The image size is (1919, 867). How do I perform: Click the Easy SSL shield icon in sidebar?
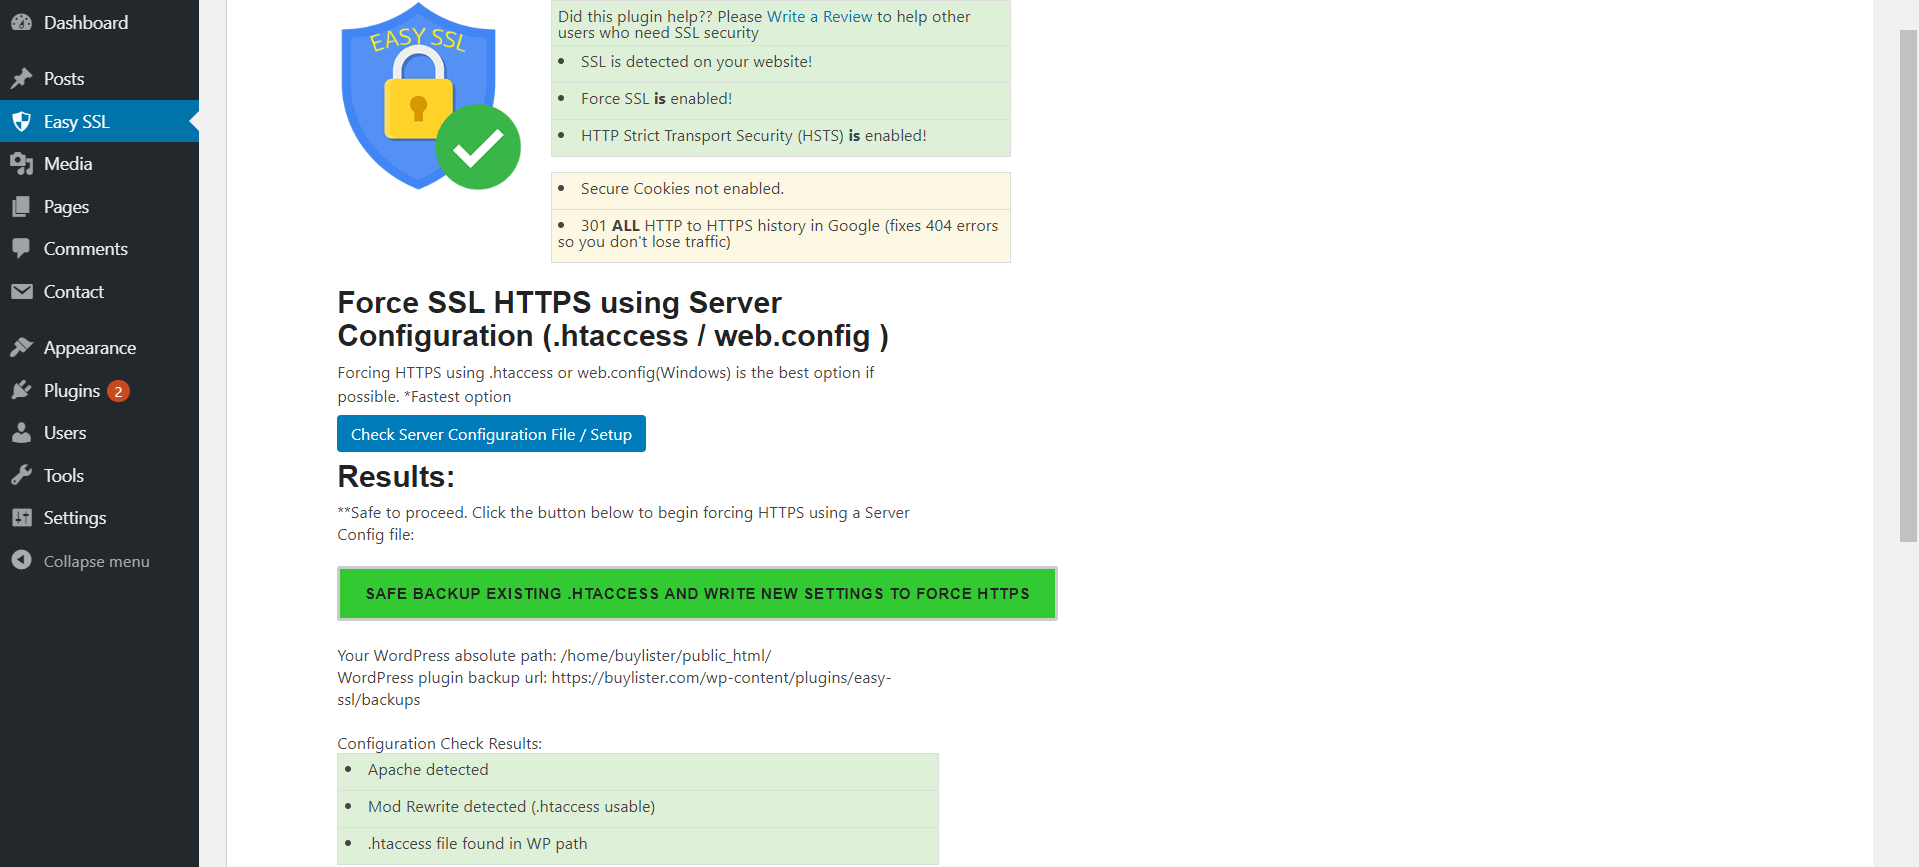(x=22, y=121)
